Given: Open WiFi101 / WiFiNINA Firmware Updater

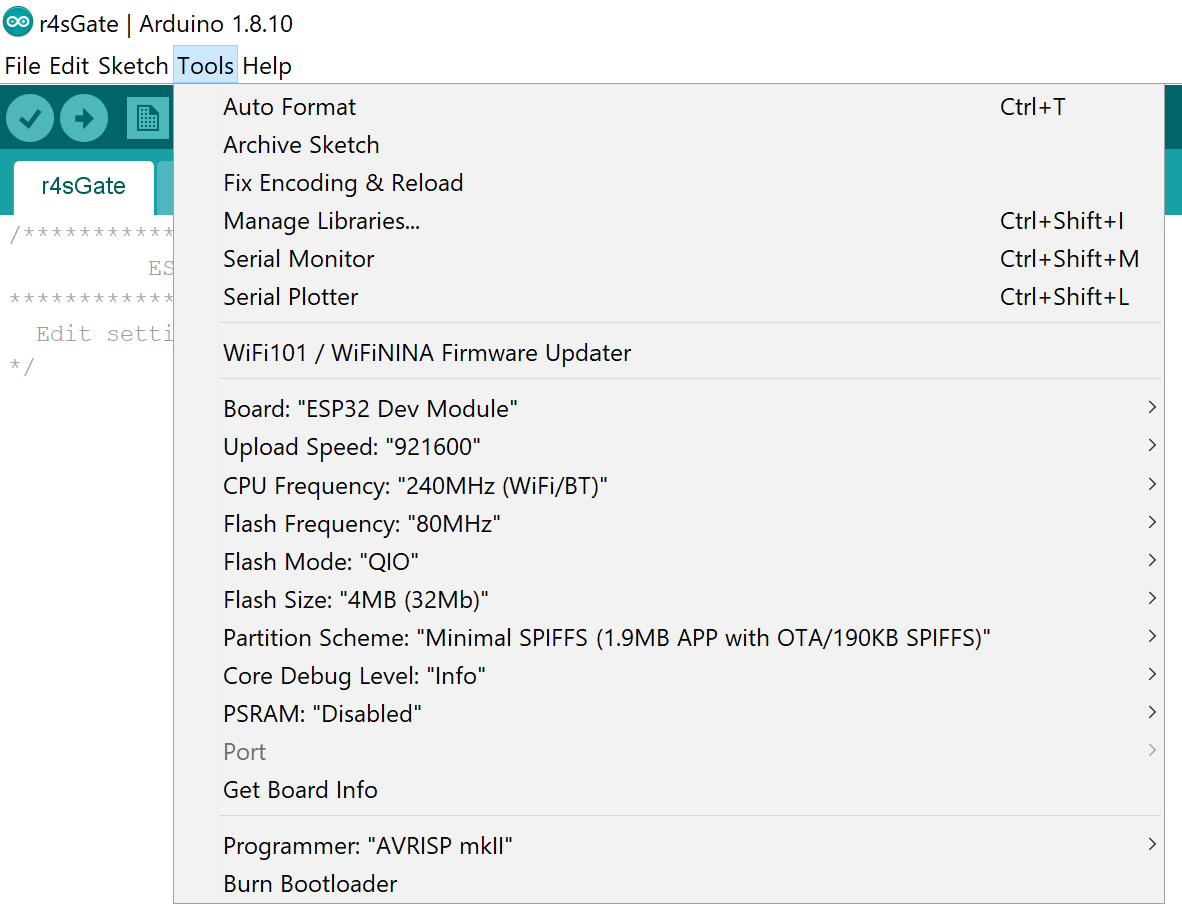Looking at the screenshot, I should point(427,353).
